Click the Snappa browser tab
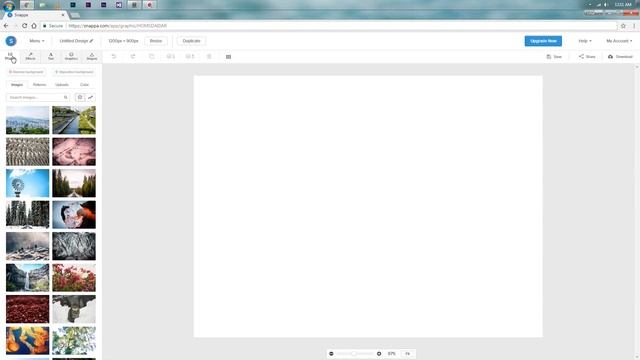The height and width of the screenshot is (360, 640). 36,15
